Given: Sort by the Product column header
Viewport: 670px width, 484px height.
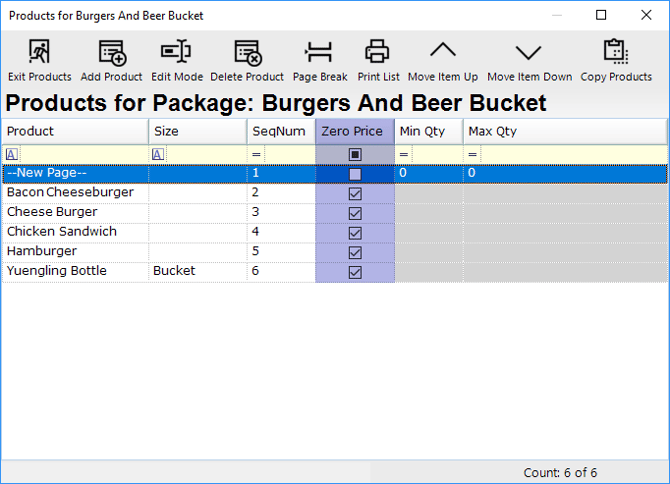Looking at the screenshot, I should (75, 131).
